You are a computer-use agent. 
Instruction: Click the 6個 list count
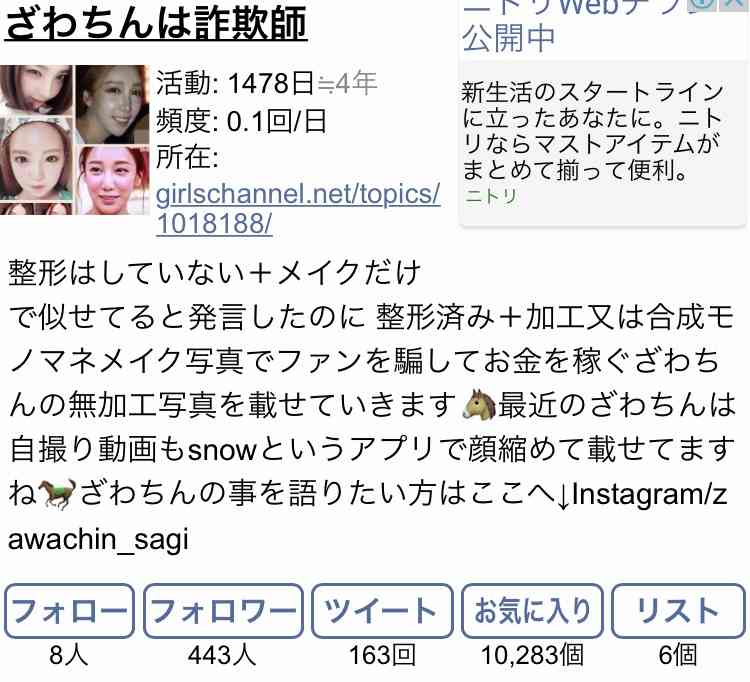(677, 655)
